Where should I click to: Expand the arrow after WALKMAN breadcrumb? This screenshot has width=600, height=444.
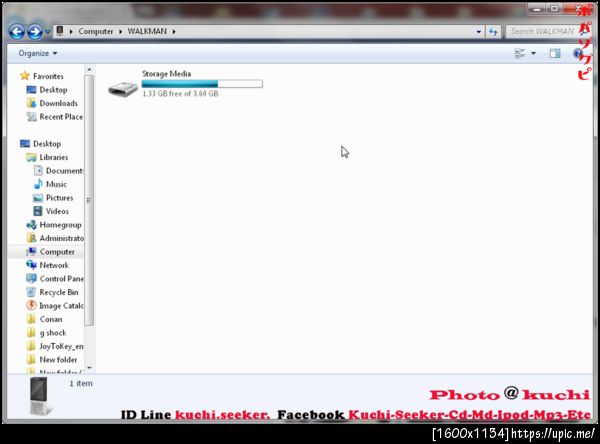174,32
